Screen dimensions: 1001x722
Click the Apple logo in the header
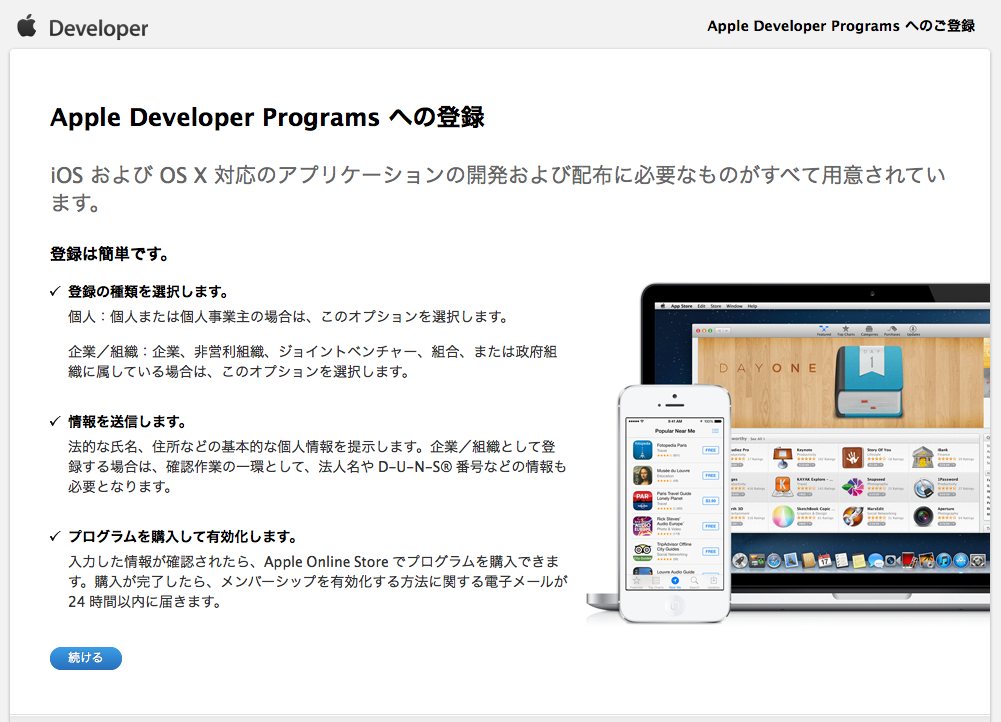pyautogui.click(x=26, y=26)
